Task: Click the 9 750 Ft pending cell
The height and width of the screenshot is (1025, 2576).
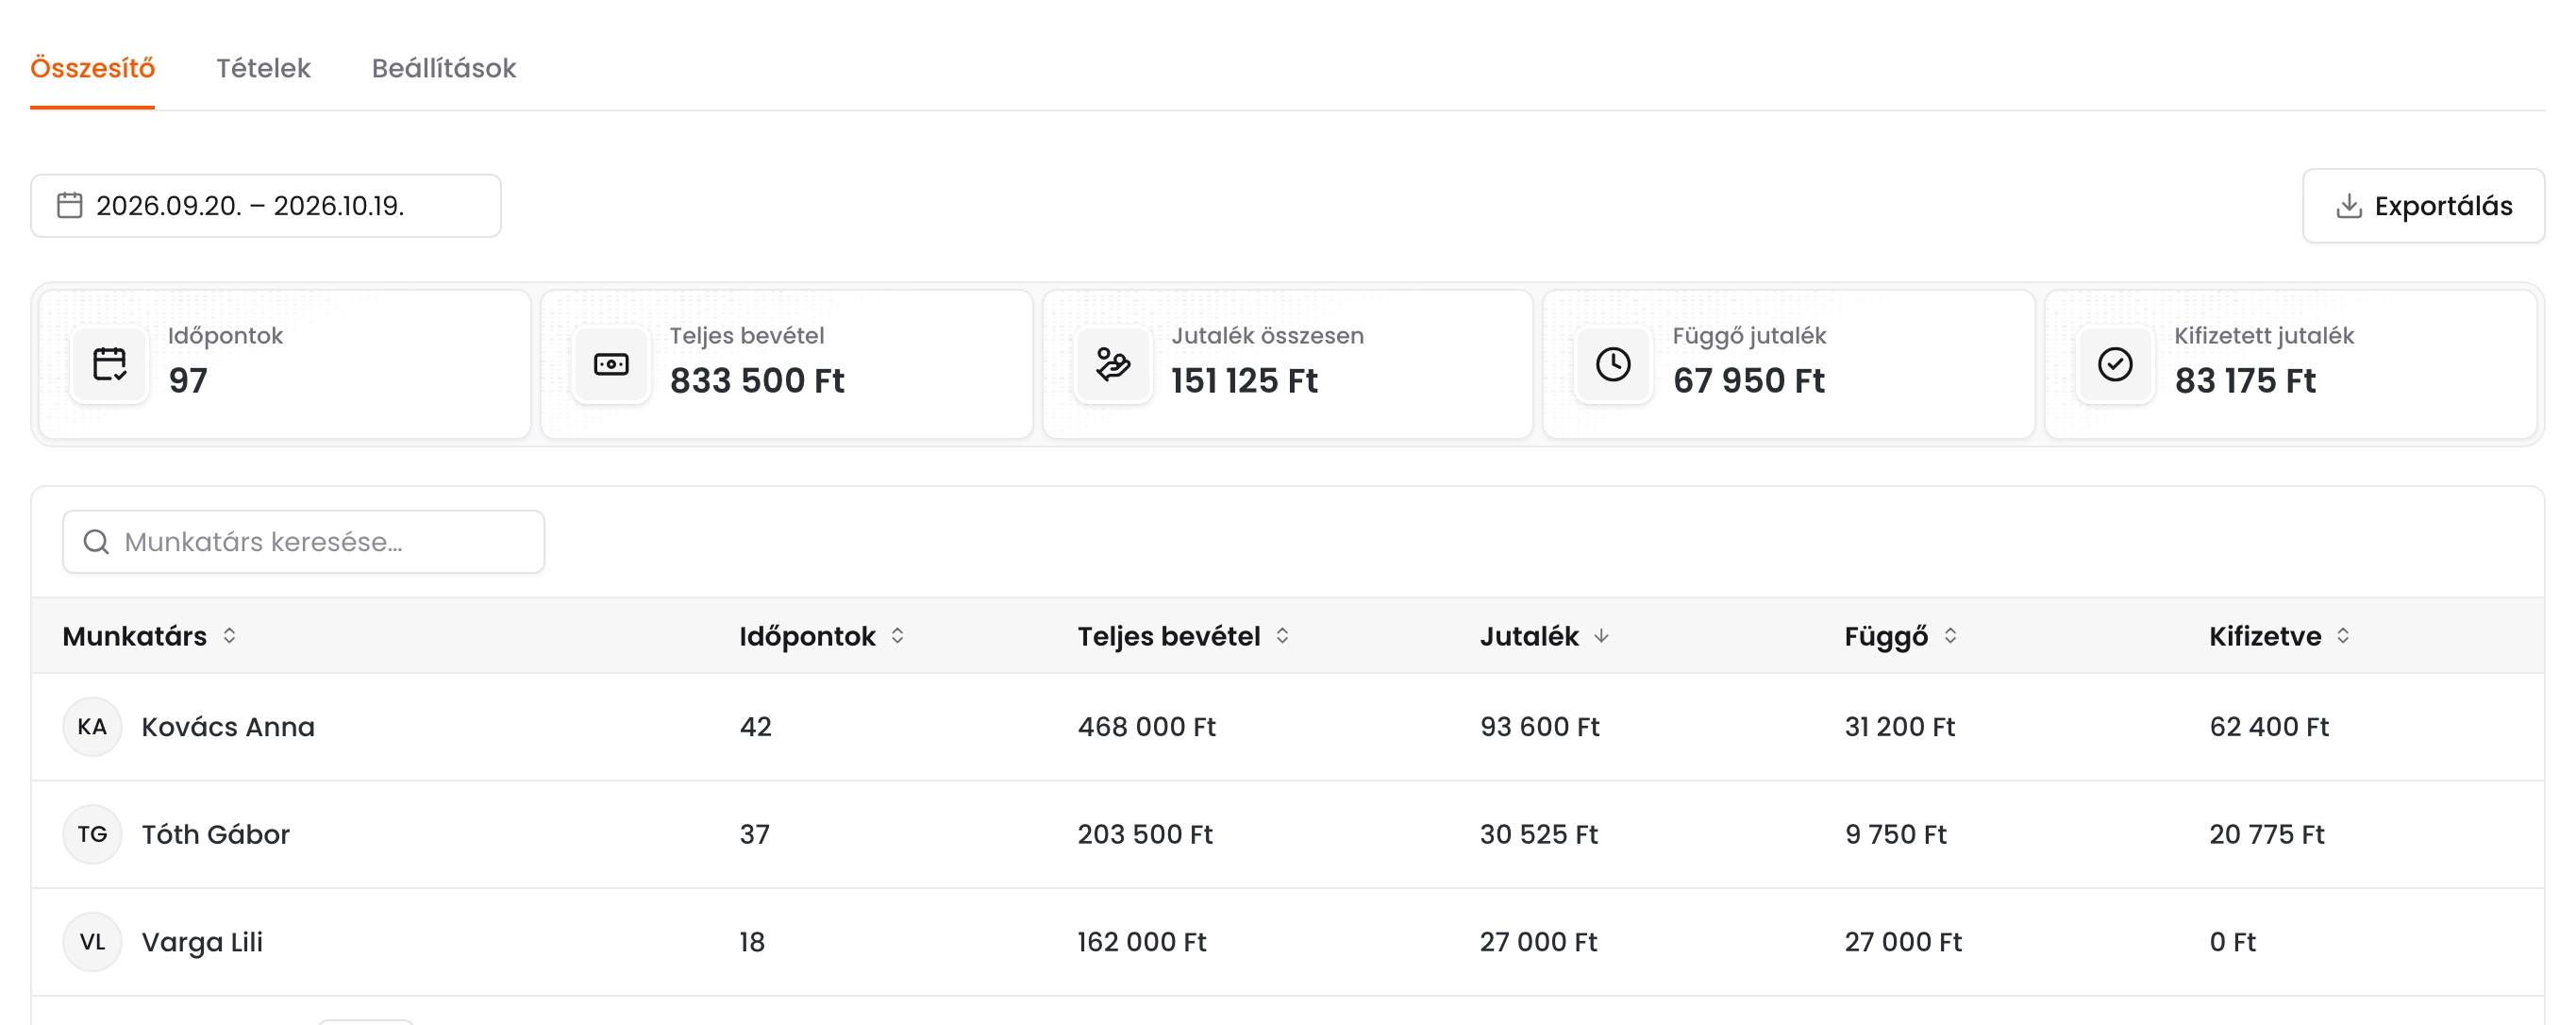Action: coord(1896,834)
